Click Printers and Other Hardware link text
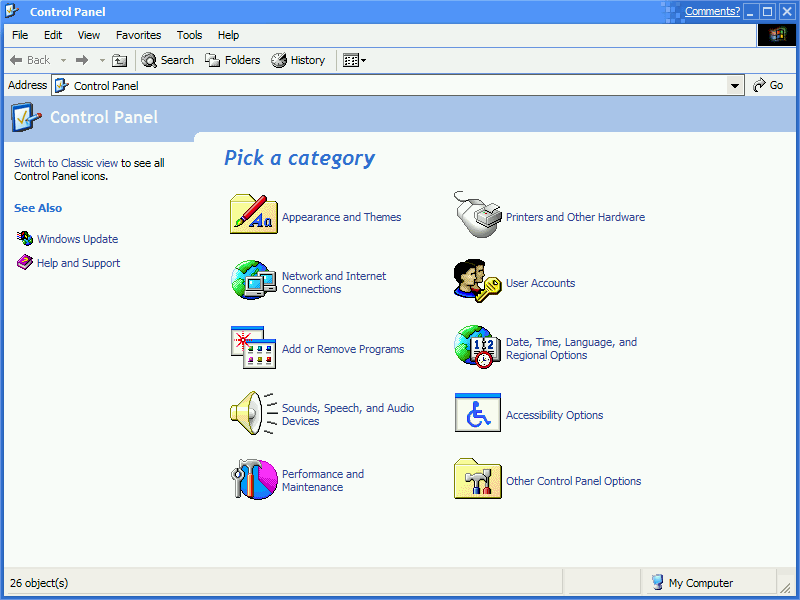 pos(576,217)
